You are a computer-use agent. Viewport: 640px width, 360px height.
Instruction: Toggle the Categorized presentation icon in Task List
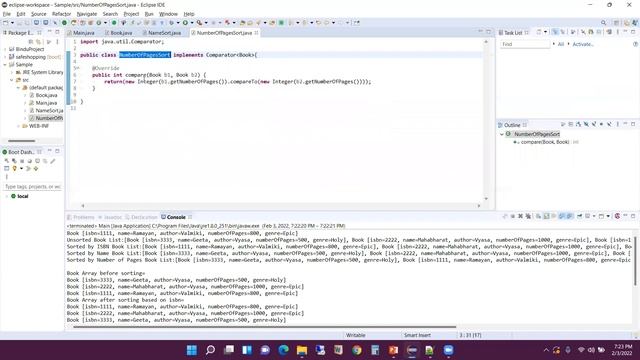555,32
